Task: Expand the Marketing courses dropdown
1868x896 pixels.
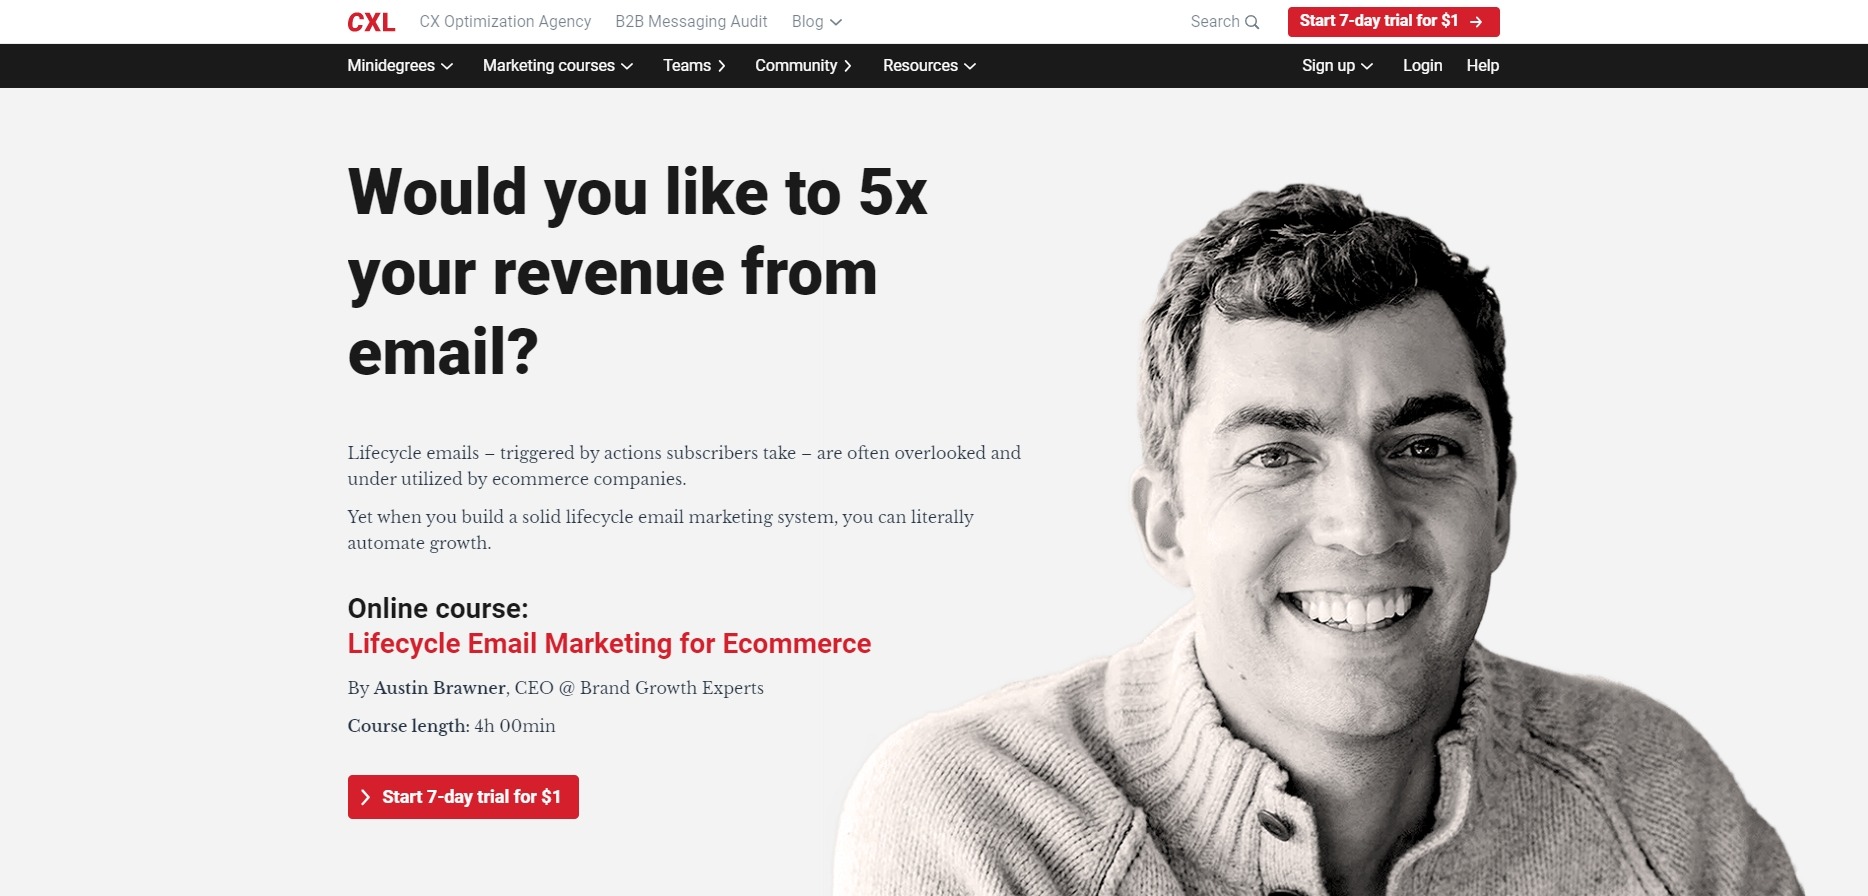Action: [x=558, y=66]
